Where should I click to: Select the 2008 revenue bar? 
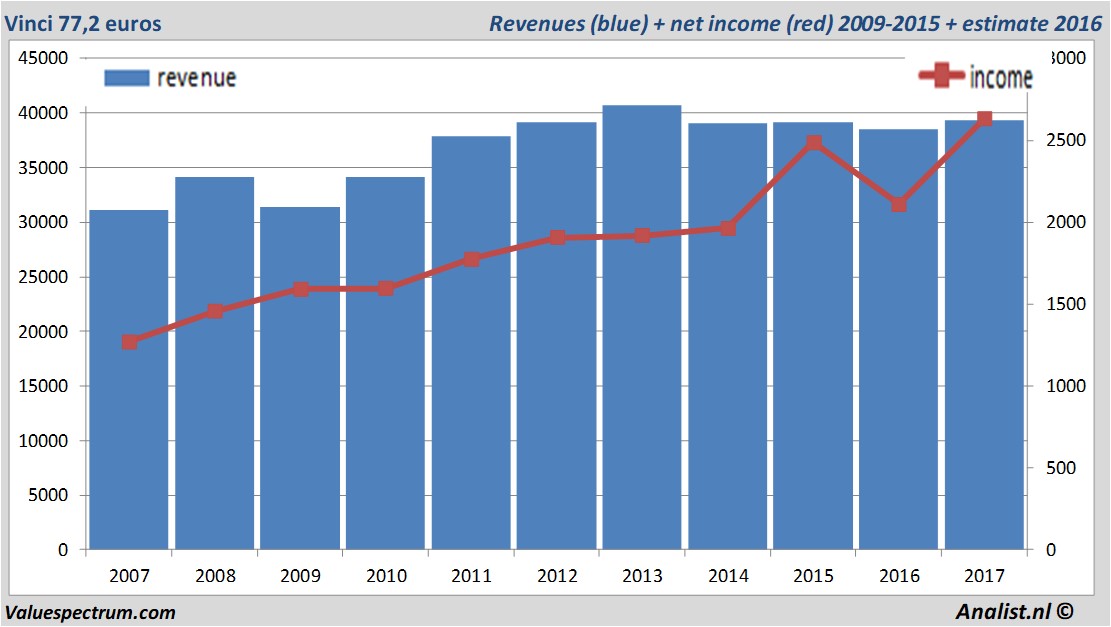[215, 363]
